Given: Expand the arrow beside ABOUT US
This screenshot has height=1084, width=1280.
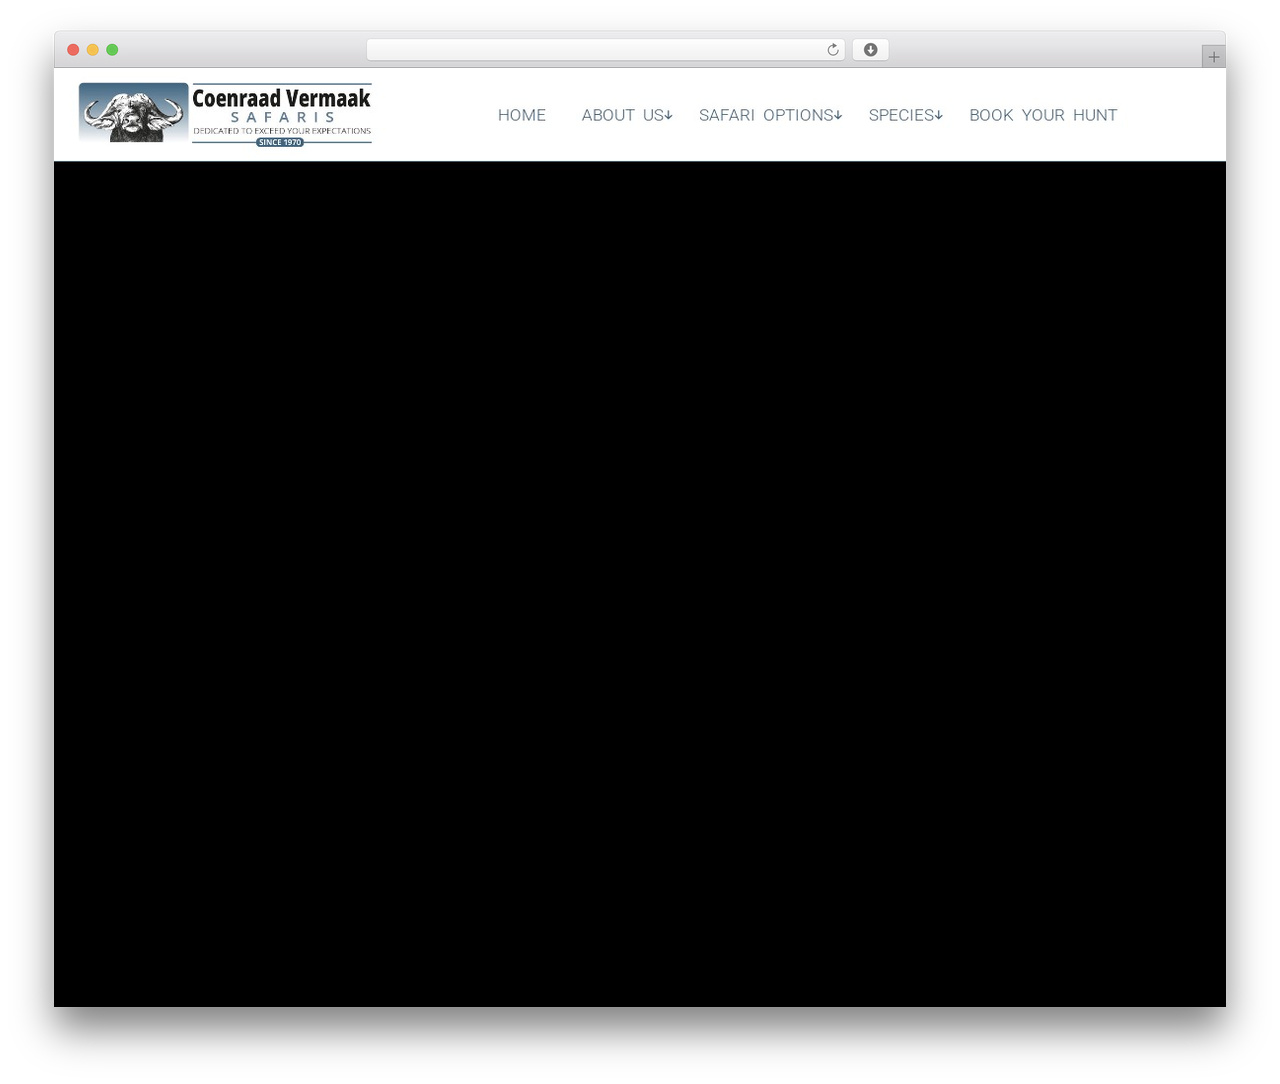Looking at the screenshot, I should pyautogui.click(x=668, y=115).
